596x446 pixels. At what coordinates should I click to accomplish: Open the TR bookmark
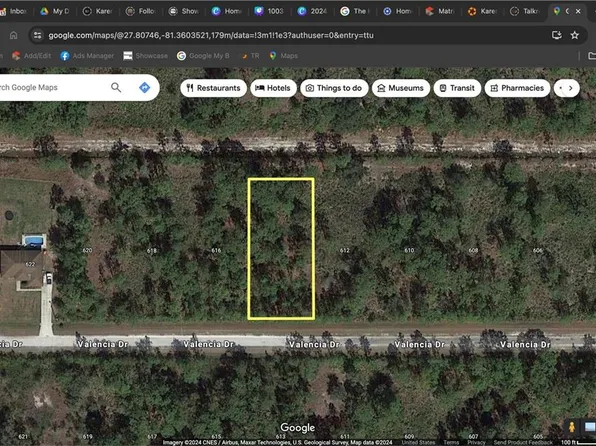250,56
